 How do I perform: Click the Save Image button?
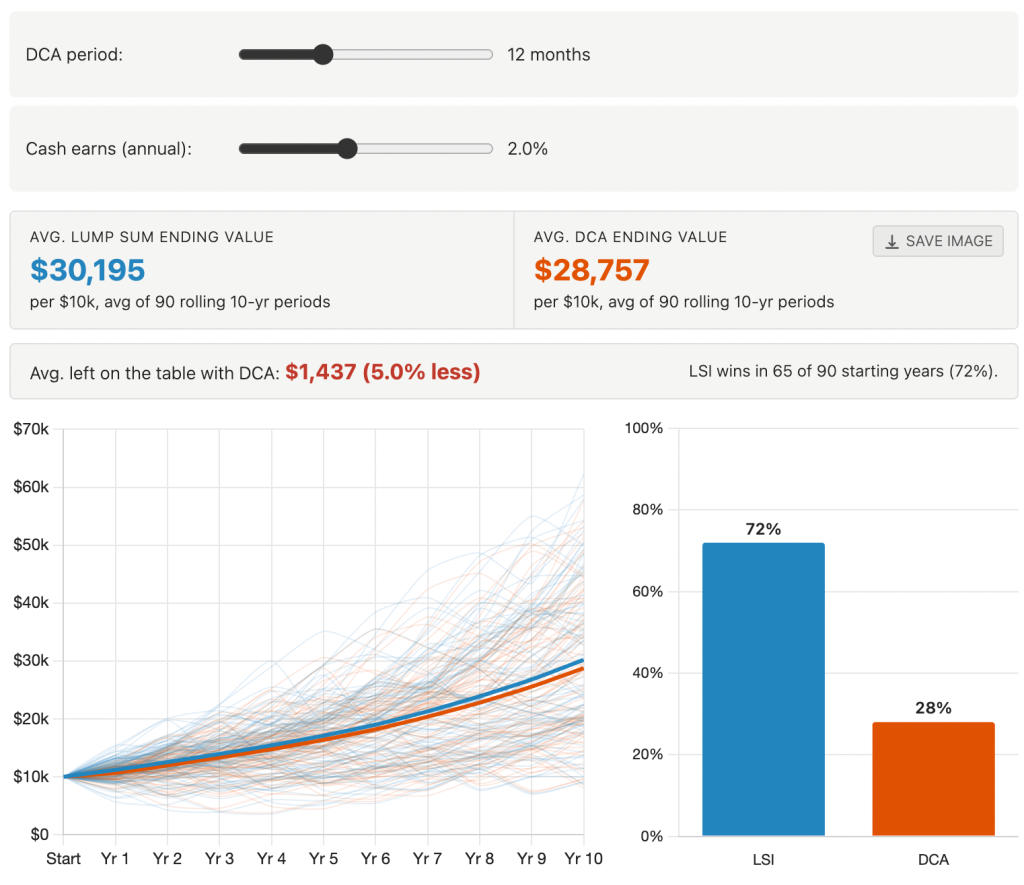(937, 241)
